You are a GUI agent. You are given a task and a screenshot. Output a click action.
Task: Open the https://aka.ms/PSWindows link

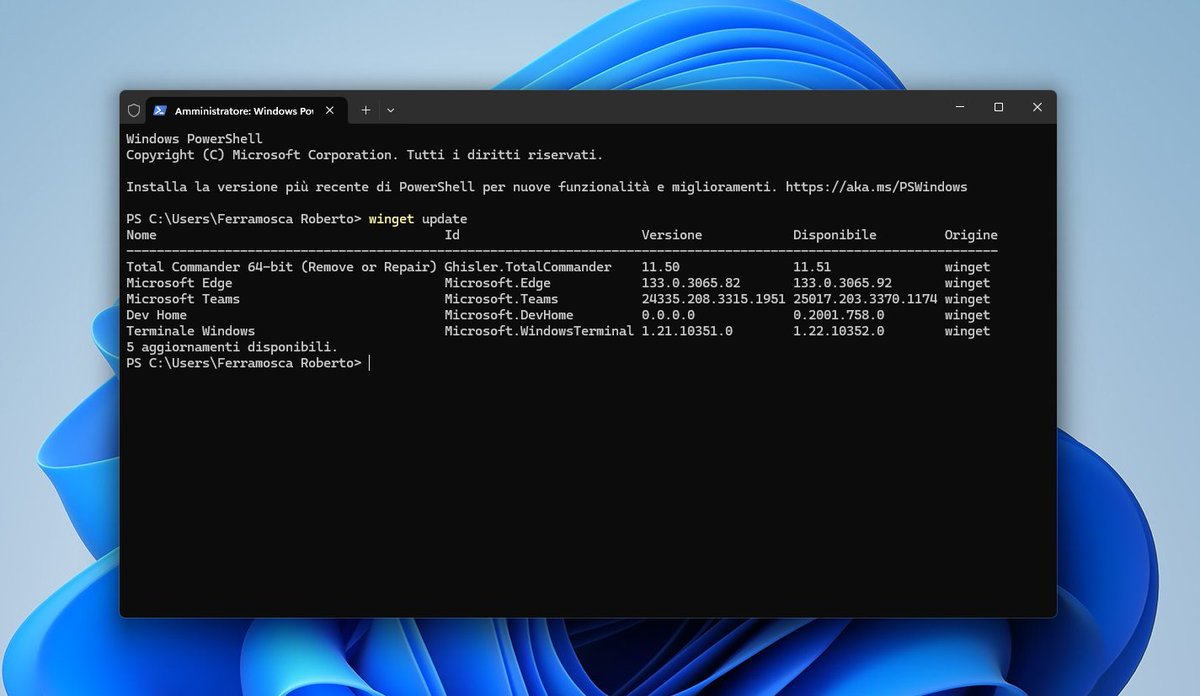coord(876,187)
